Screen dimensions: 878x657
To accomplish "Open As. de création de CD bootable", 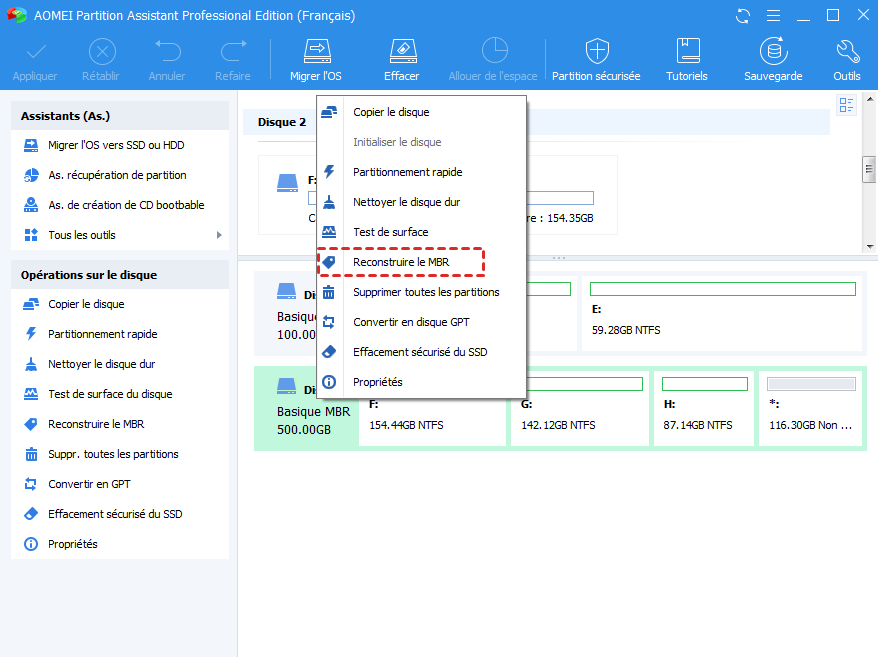I will 126,205.
